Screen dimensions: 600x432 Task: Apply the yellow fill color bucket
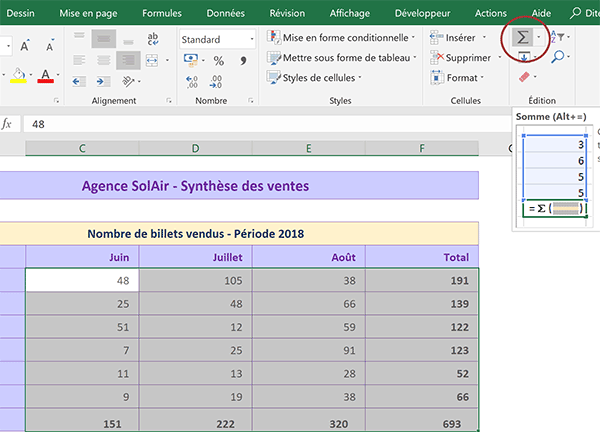[18, 75]
